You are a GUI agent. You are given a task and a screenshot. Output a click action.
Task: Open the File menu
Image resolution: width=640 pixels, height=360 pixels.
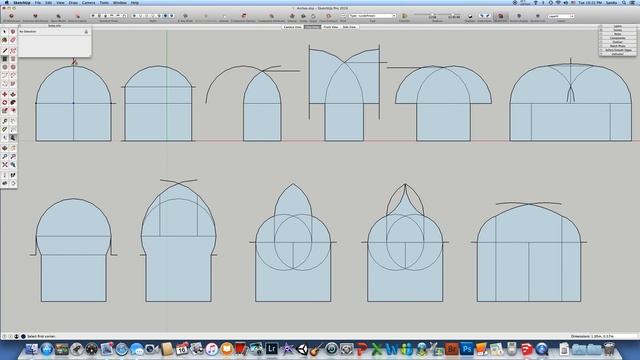pyautogui.click(x=38, y=3)
